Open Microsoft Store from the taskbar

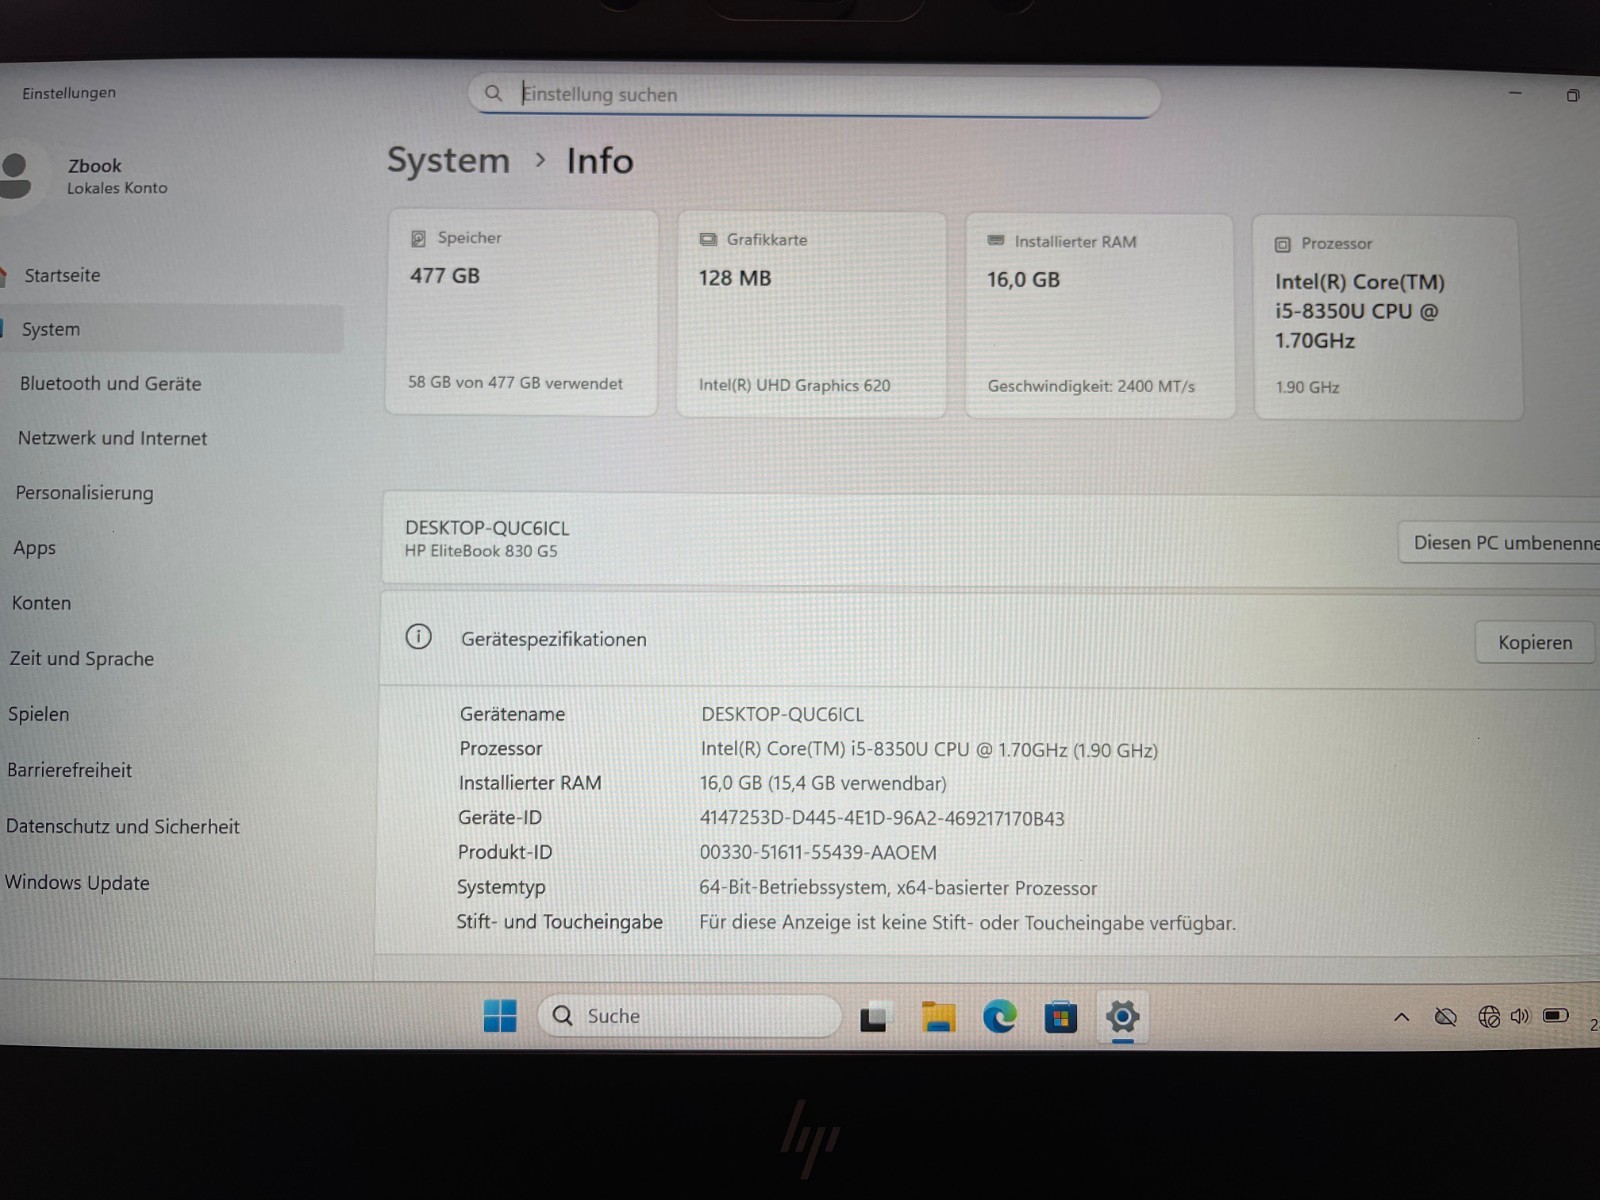(x=1060, y=1018)
